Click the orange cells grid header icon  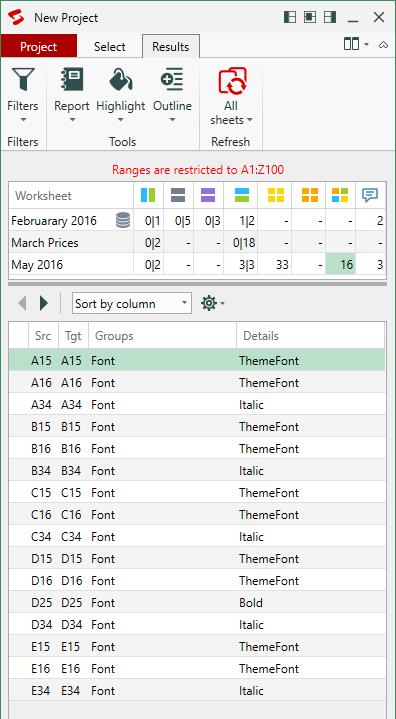click(309, 196)
